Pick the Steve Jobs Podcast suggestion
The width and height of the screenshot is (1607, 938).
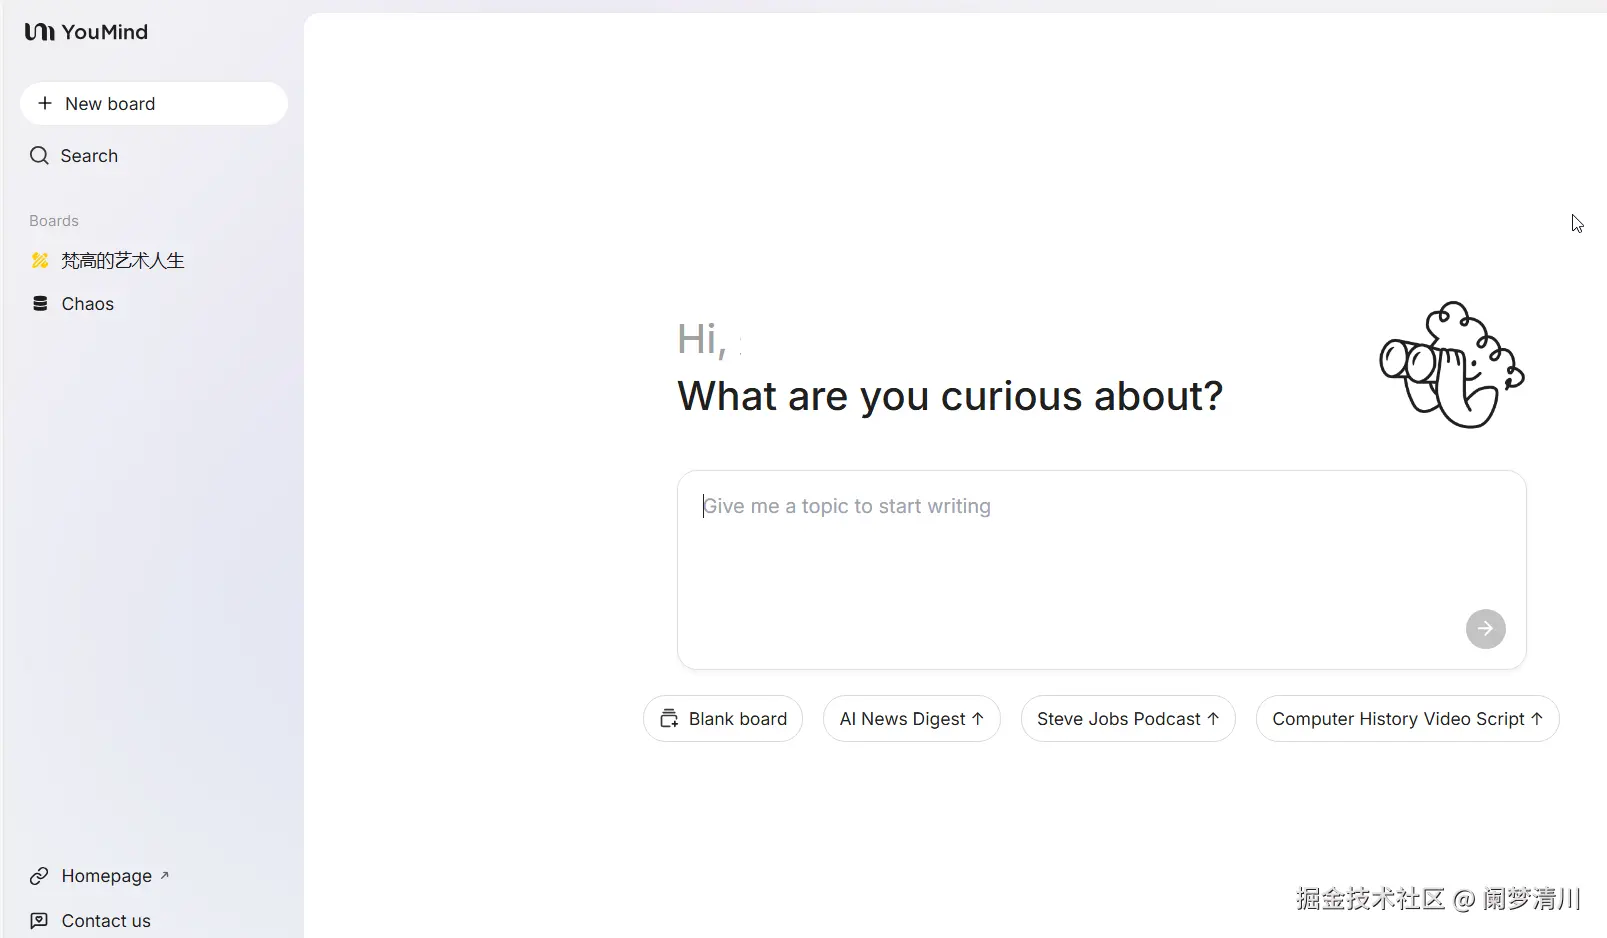click(1128, 718)
